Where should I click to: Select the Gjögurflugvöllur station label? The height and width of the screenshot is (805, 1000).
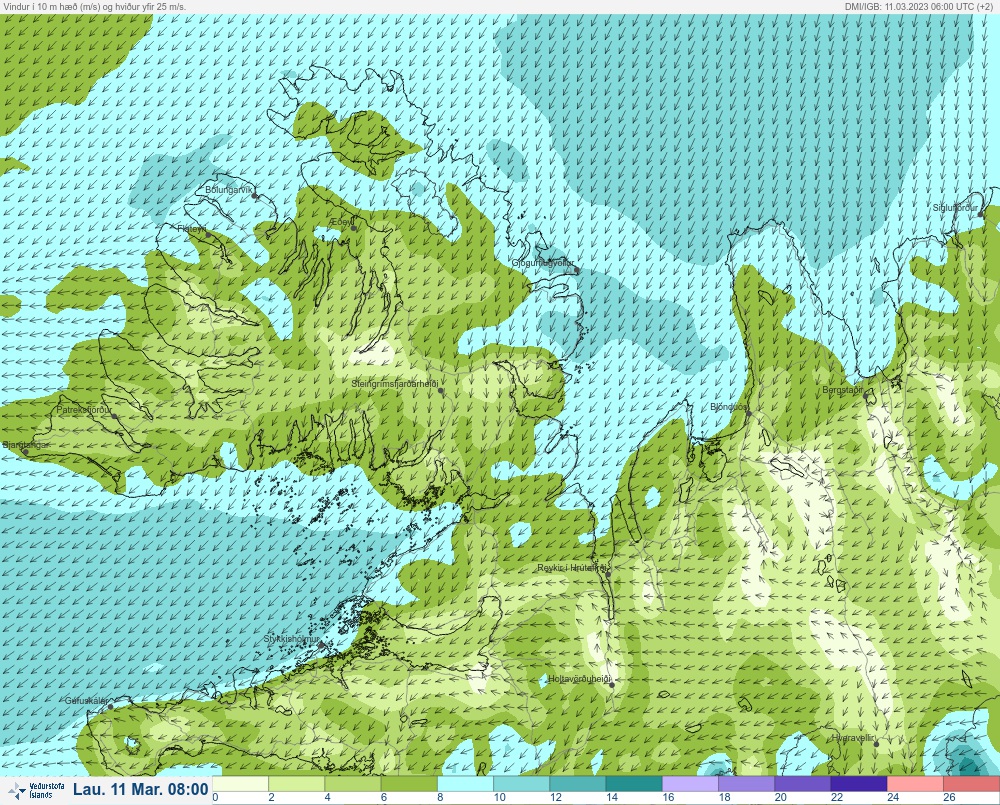coord(543,263)
